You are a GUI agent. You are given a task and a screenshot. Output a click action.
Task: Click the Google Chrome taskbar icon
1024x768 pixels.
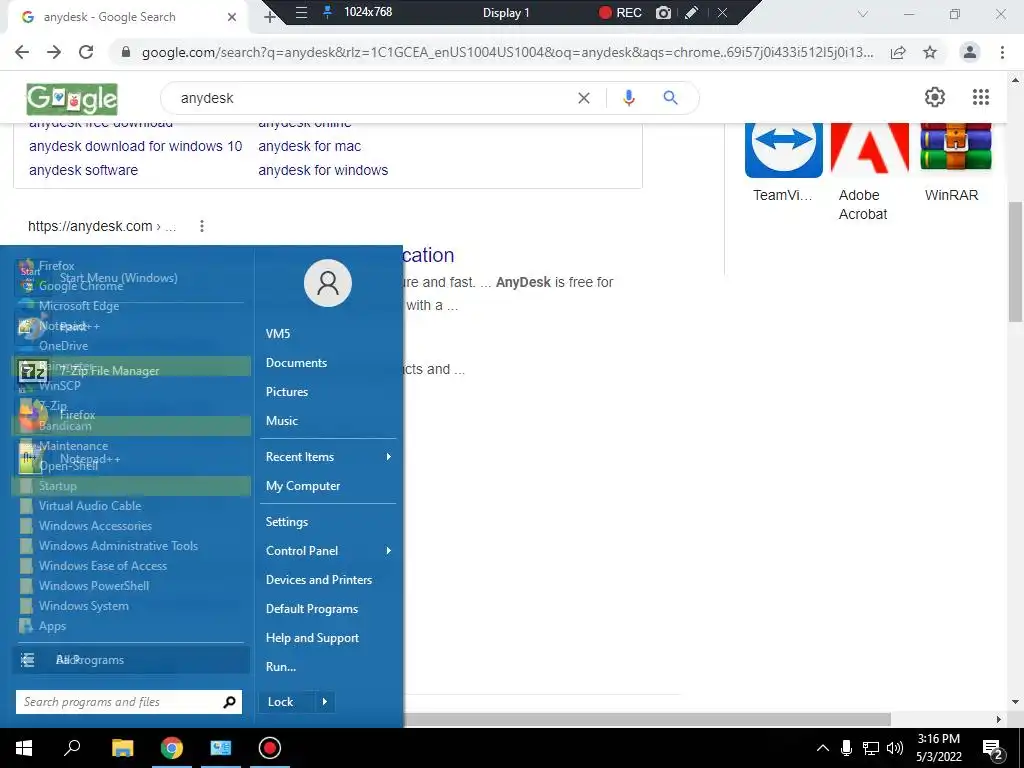point(172,748)
